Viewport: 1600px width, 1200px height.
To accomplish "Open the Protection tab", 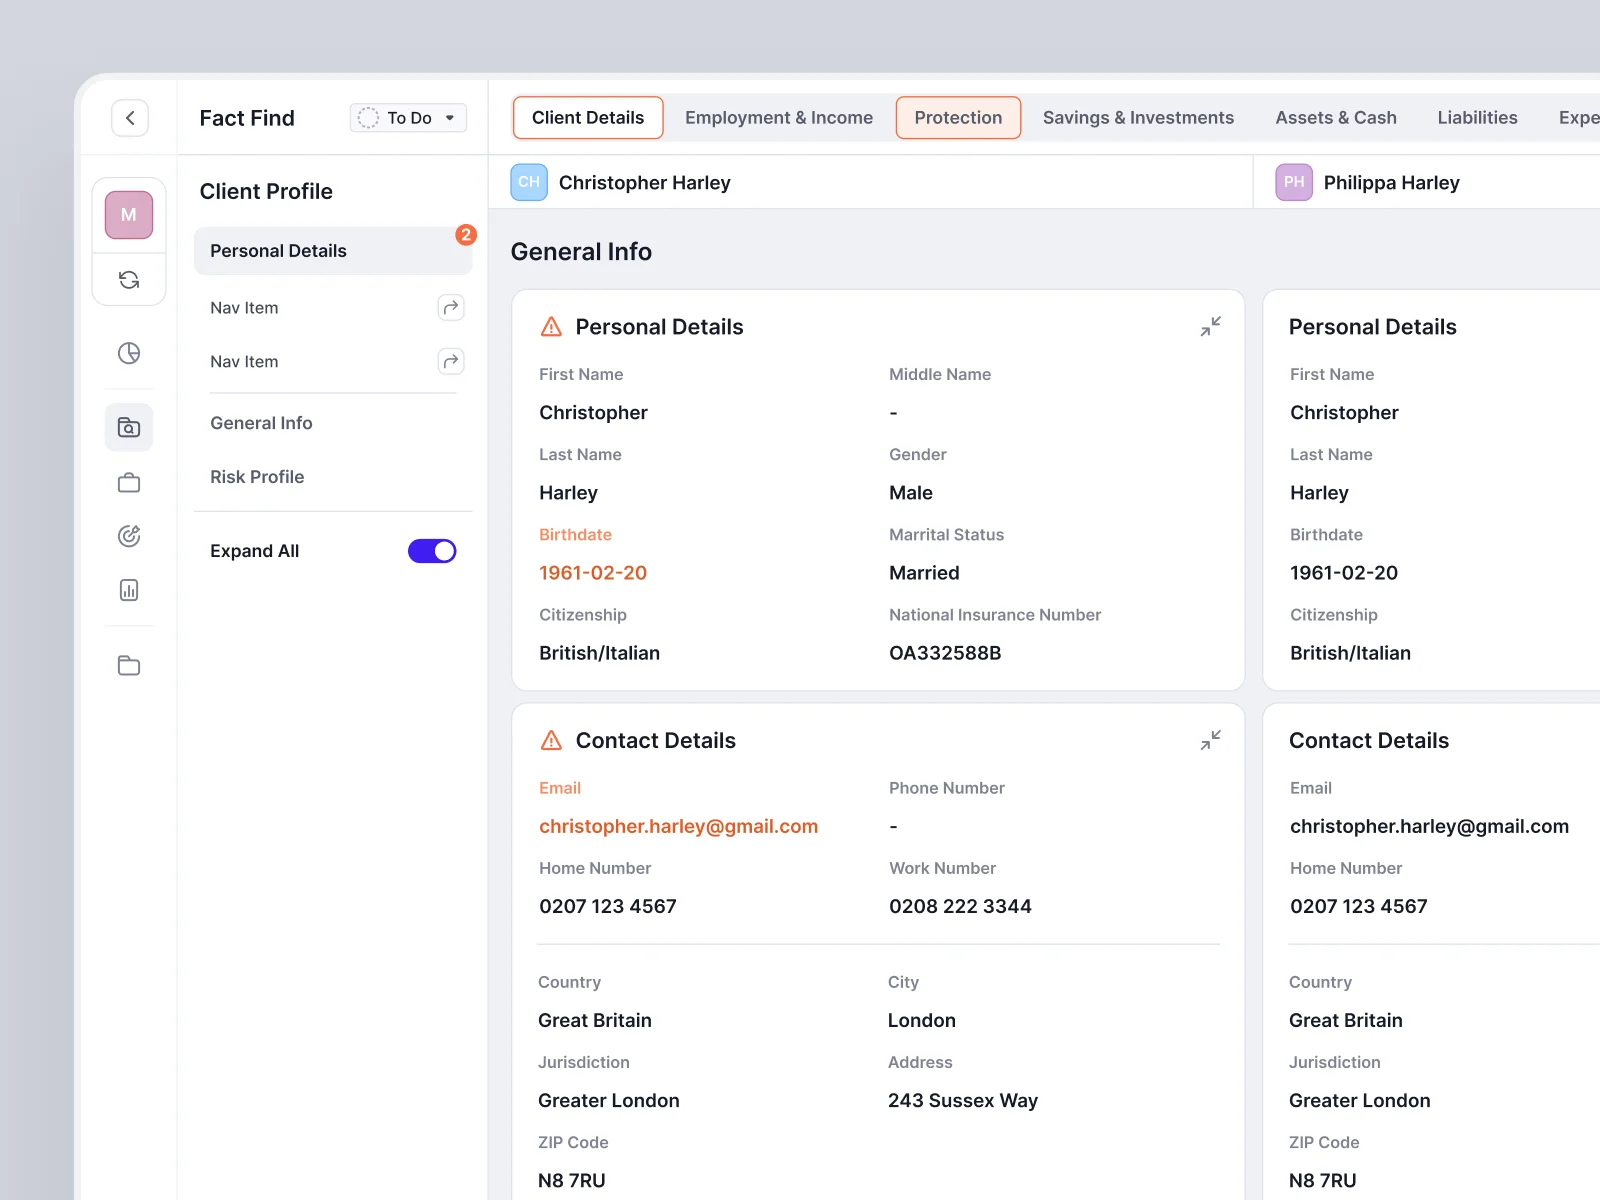I will coord(958,118).
